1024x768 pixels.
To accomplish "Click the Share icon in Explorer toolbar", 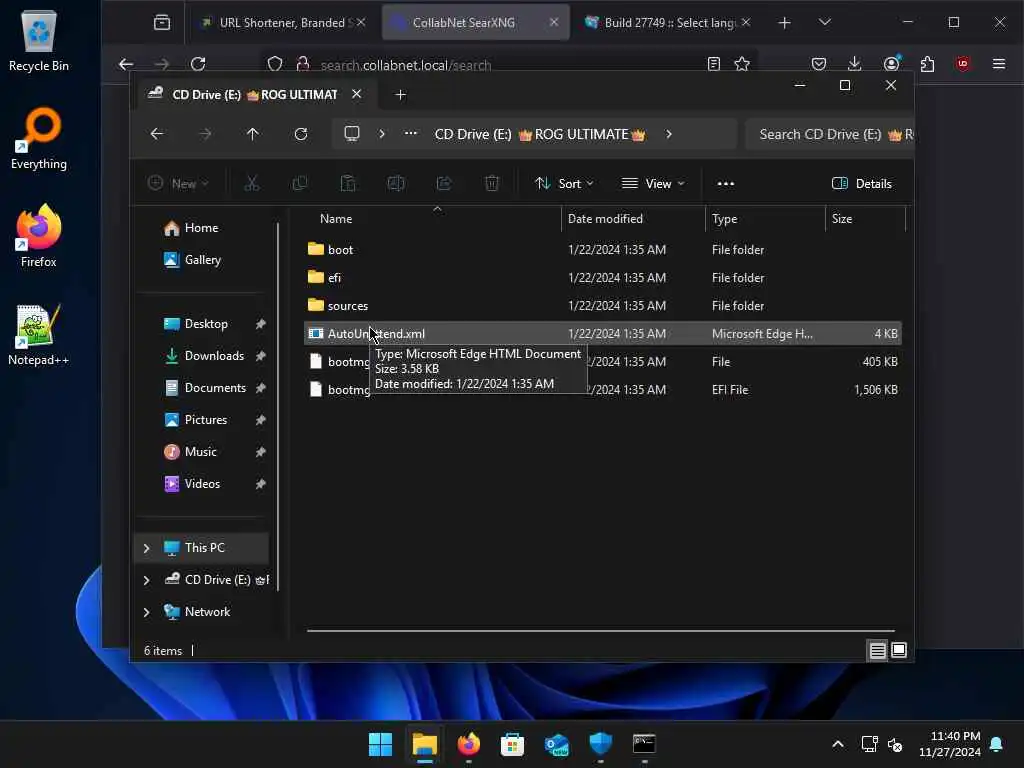I will pos(444,184).
